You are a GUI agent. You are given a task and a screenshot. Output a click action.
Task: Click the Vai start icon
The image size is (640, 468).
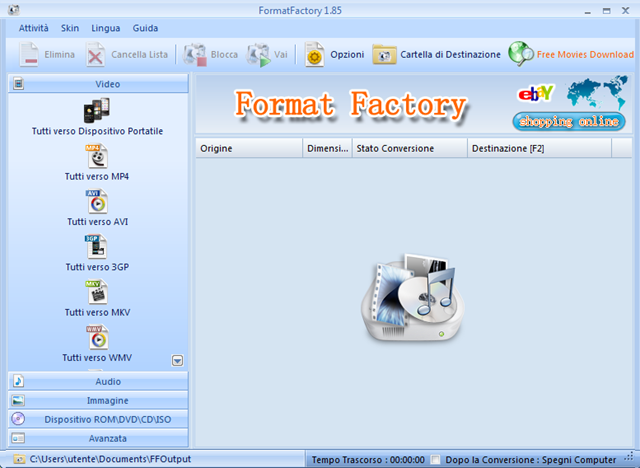(258, 55)
